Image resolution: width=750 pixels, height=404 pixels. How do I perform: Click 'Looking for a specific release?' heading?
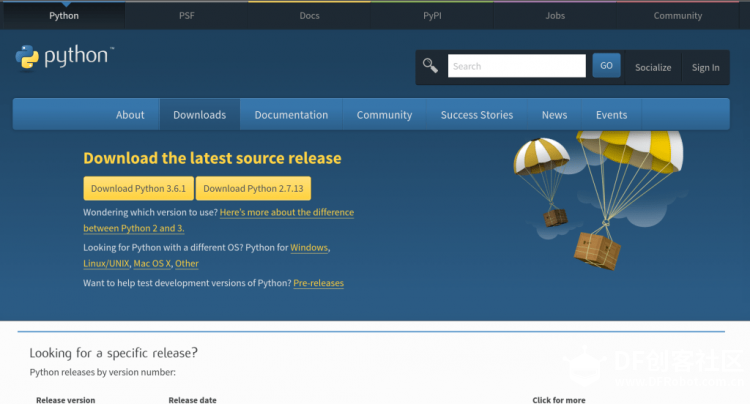113,353
